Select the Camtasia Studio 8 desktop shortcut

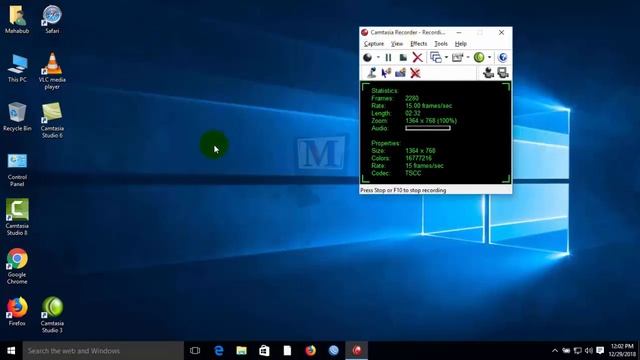17,217
